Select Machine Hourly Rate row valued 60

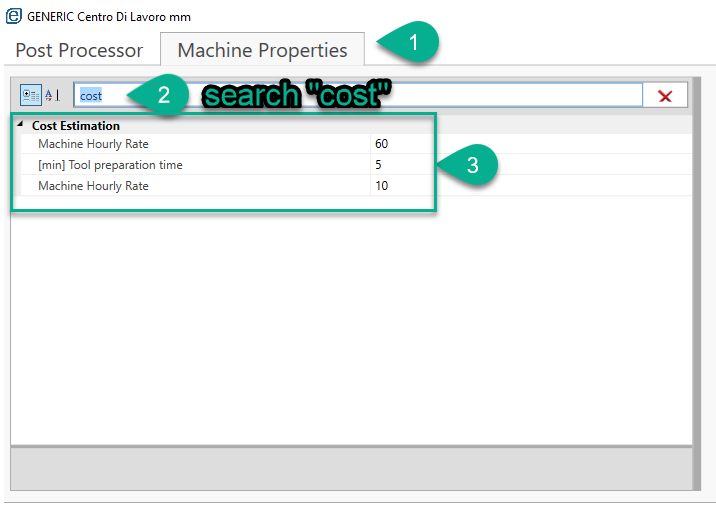(x=93, y=144)
